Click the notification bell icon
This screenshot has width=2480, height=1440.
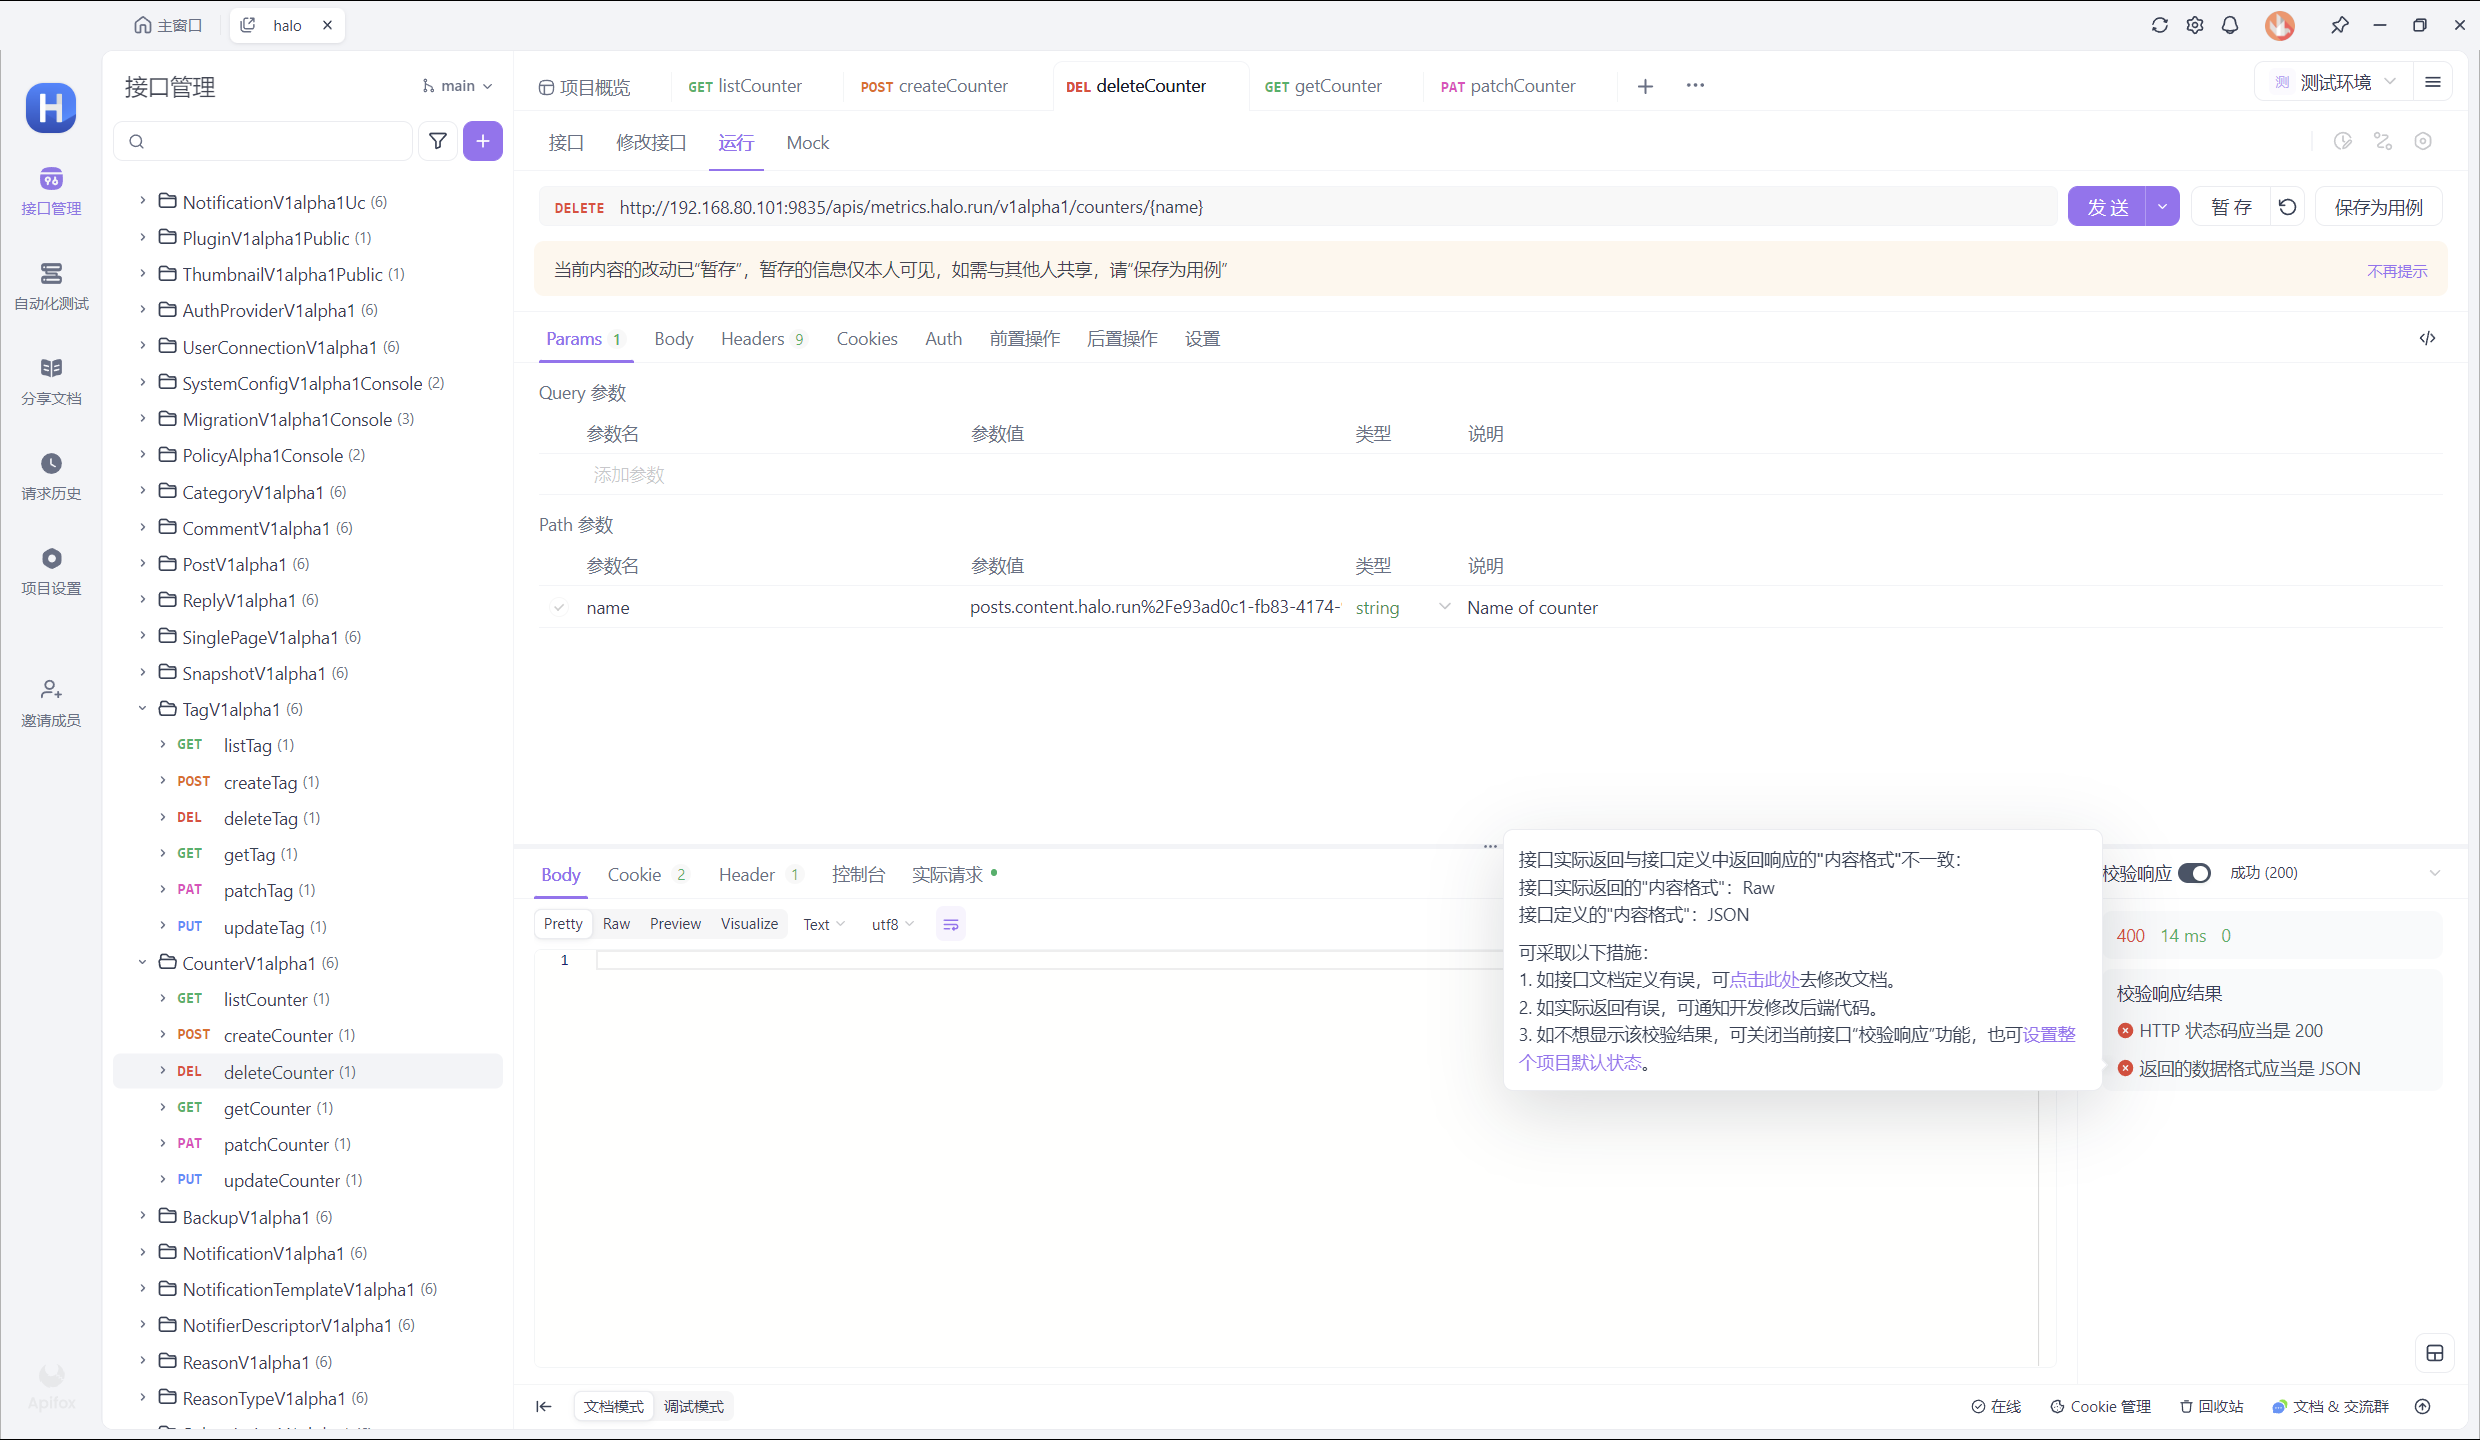click(x=2230, y=25)
